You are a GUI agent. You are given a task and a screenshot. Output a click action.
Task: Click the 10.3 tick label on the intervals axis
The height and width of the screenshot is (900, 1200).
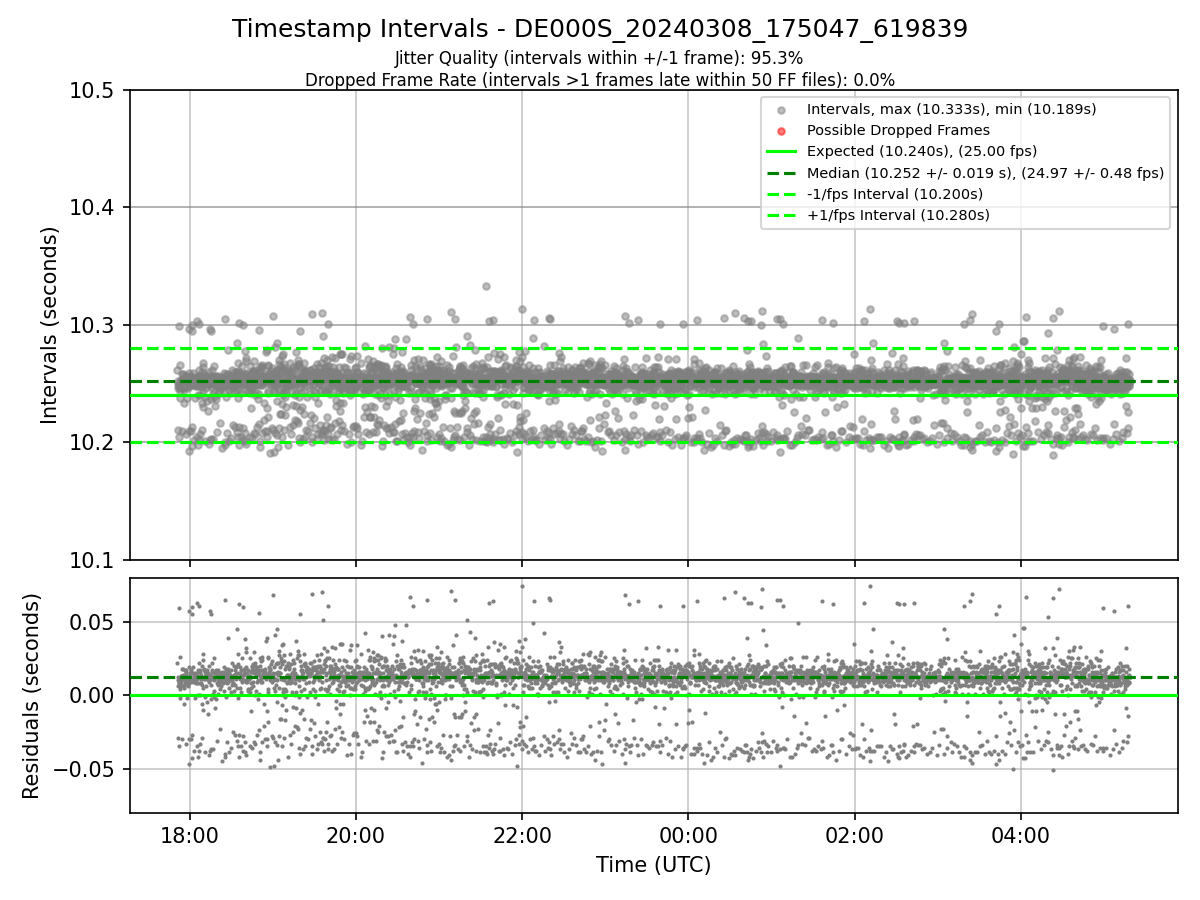pos(94,325)
